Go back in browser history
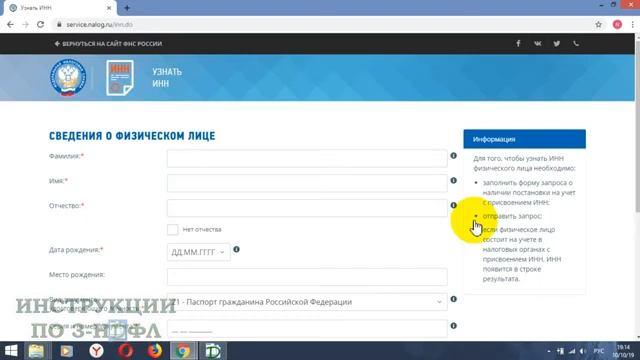Image resolution: width=640 pixels, height=360 pixels. pyautogui.click(x=10, y=24)
